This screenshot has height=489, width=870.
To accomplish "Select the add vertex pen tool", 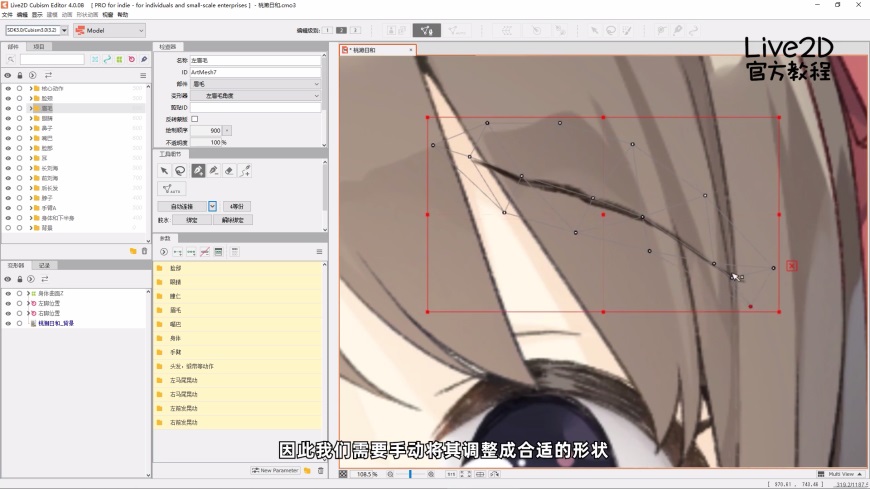I will [198, 171].
